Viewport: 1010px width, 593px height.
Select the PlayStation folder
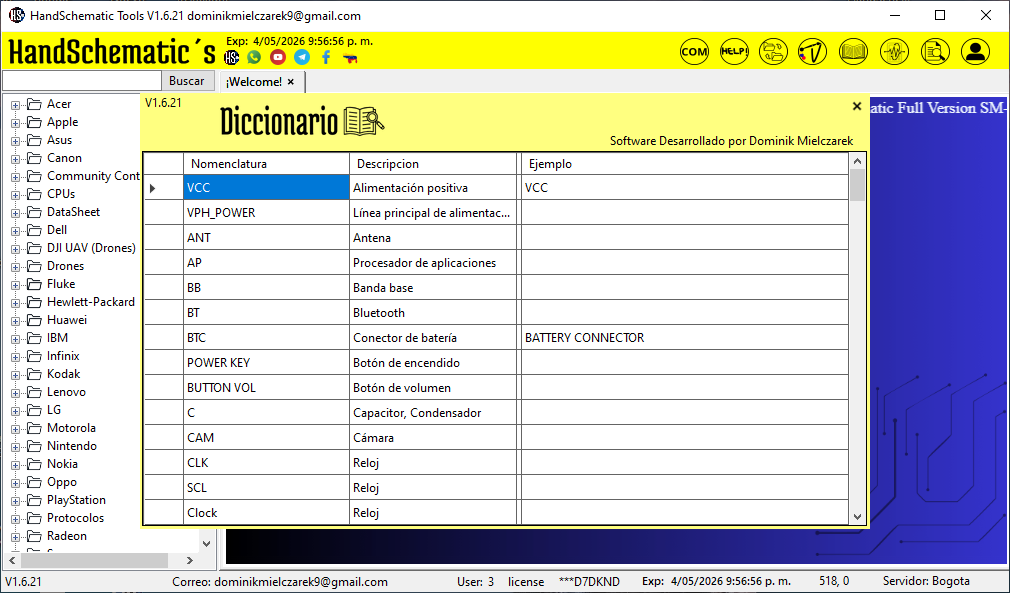click(x=76, y=500)
